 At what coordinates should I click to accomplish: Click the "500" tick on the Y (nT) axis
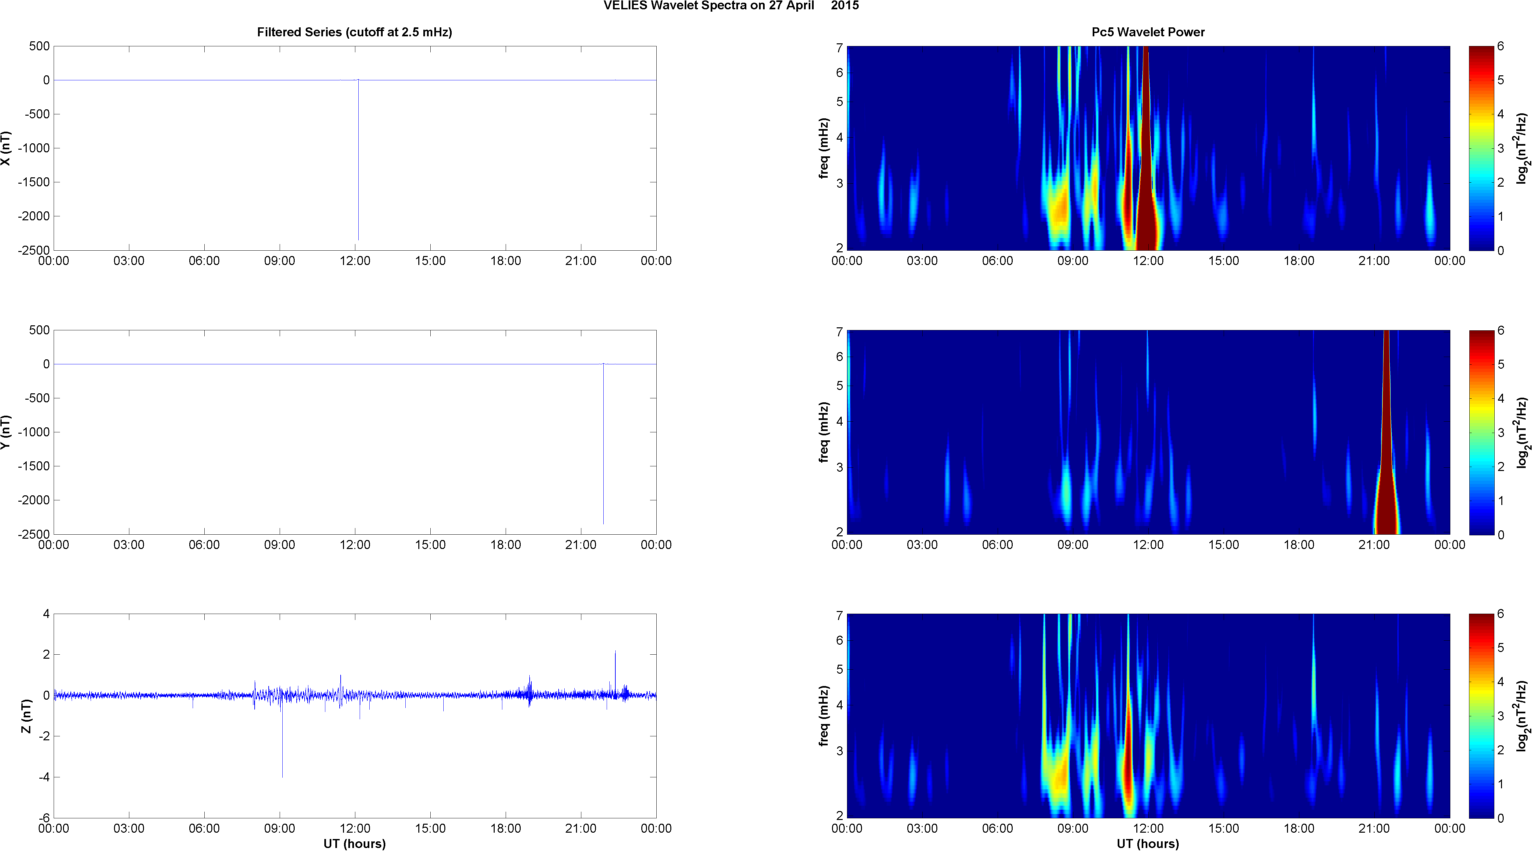pos(39,330)
